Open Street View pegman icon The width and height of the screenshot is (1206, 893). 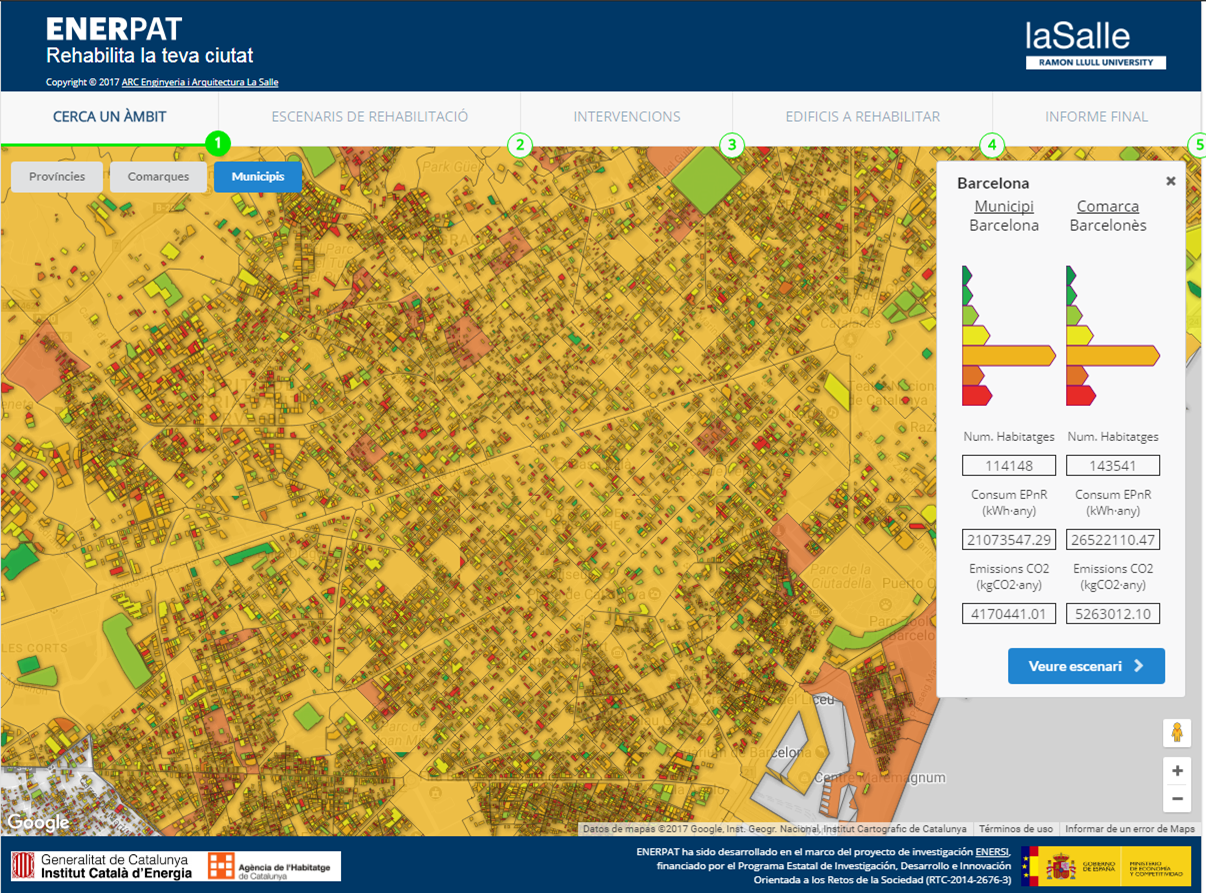[x=1177, y=733]
